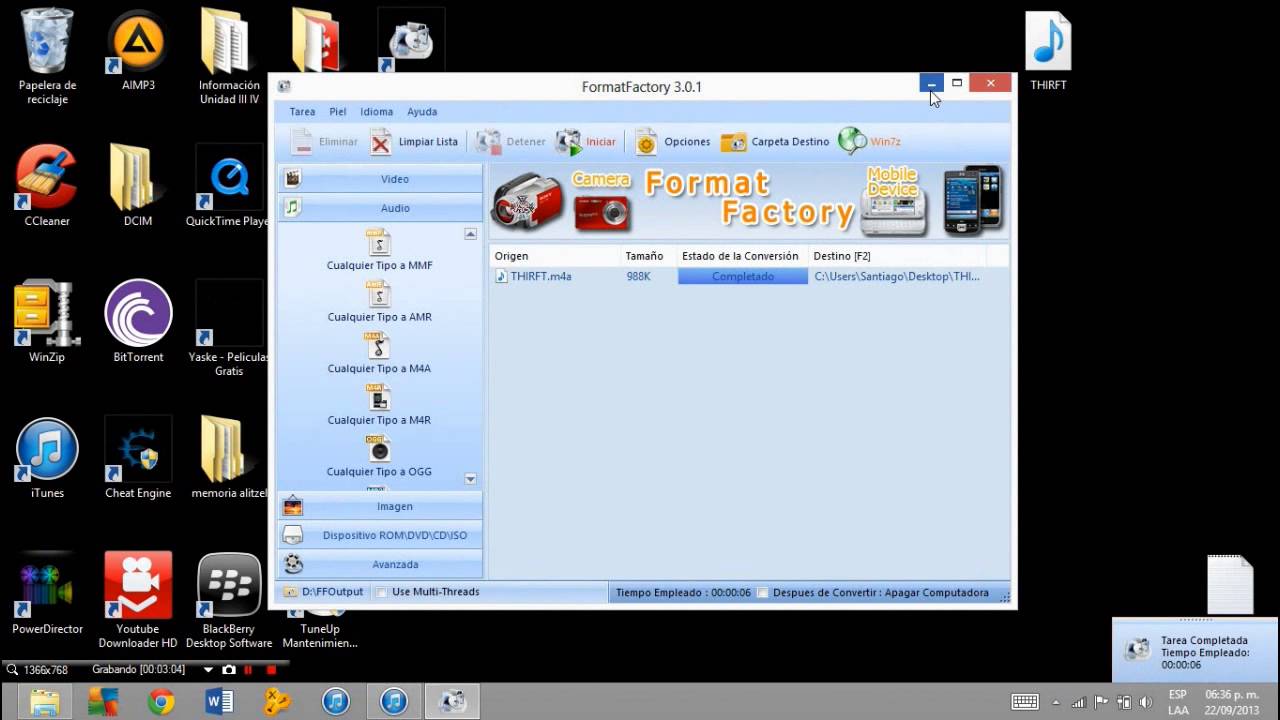1280x720 pixels.
Task: Click Estado de la Conversión column header
Action: point(742,256)
